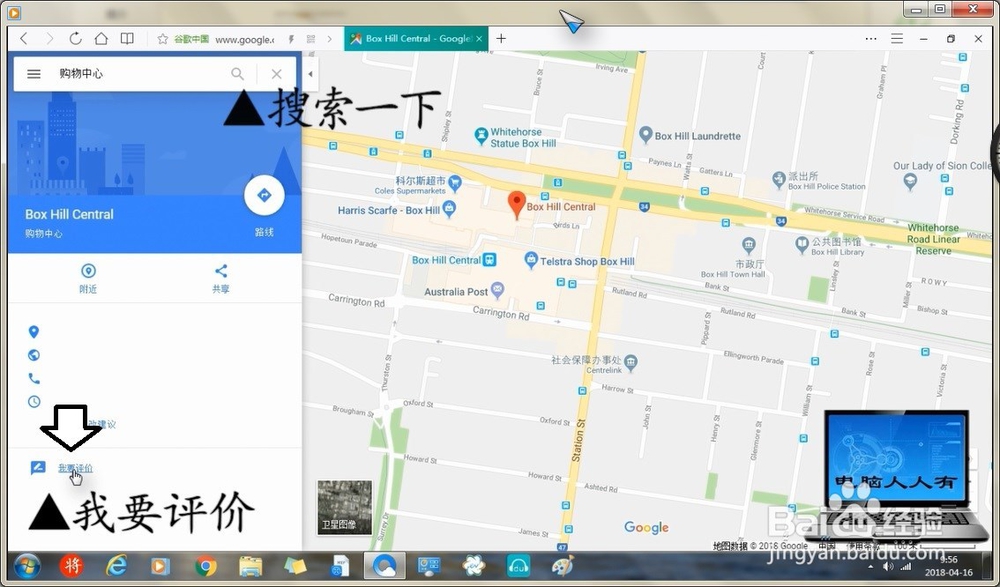Clear the search box with the X

tap(276, 74)
